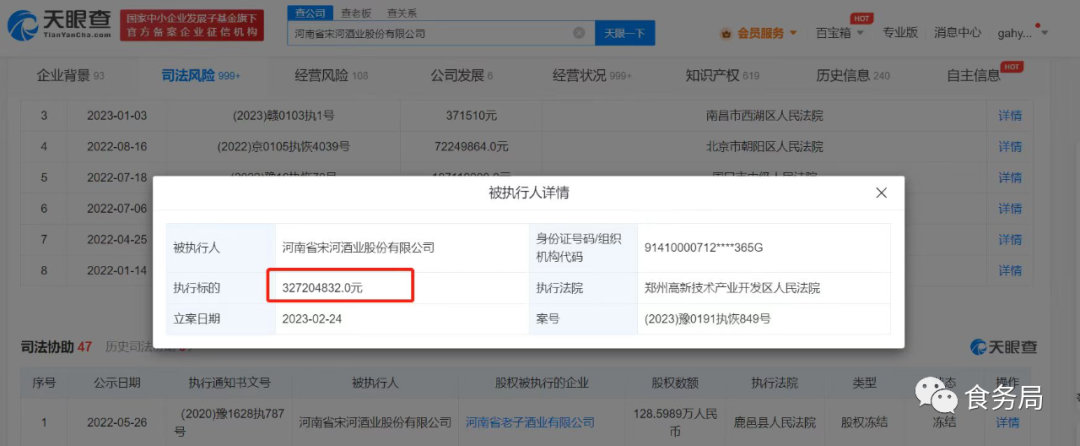The height and width of the screenshot is (446, 1080).
Task: Click the 天眼一下 search button
Action: pyautogui.click(x=625, y=33)
